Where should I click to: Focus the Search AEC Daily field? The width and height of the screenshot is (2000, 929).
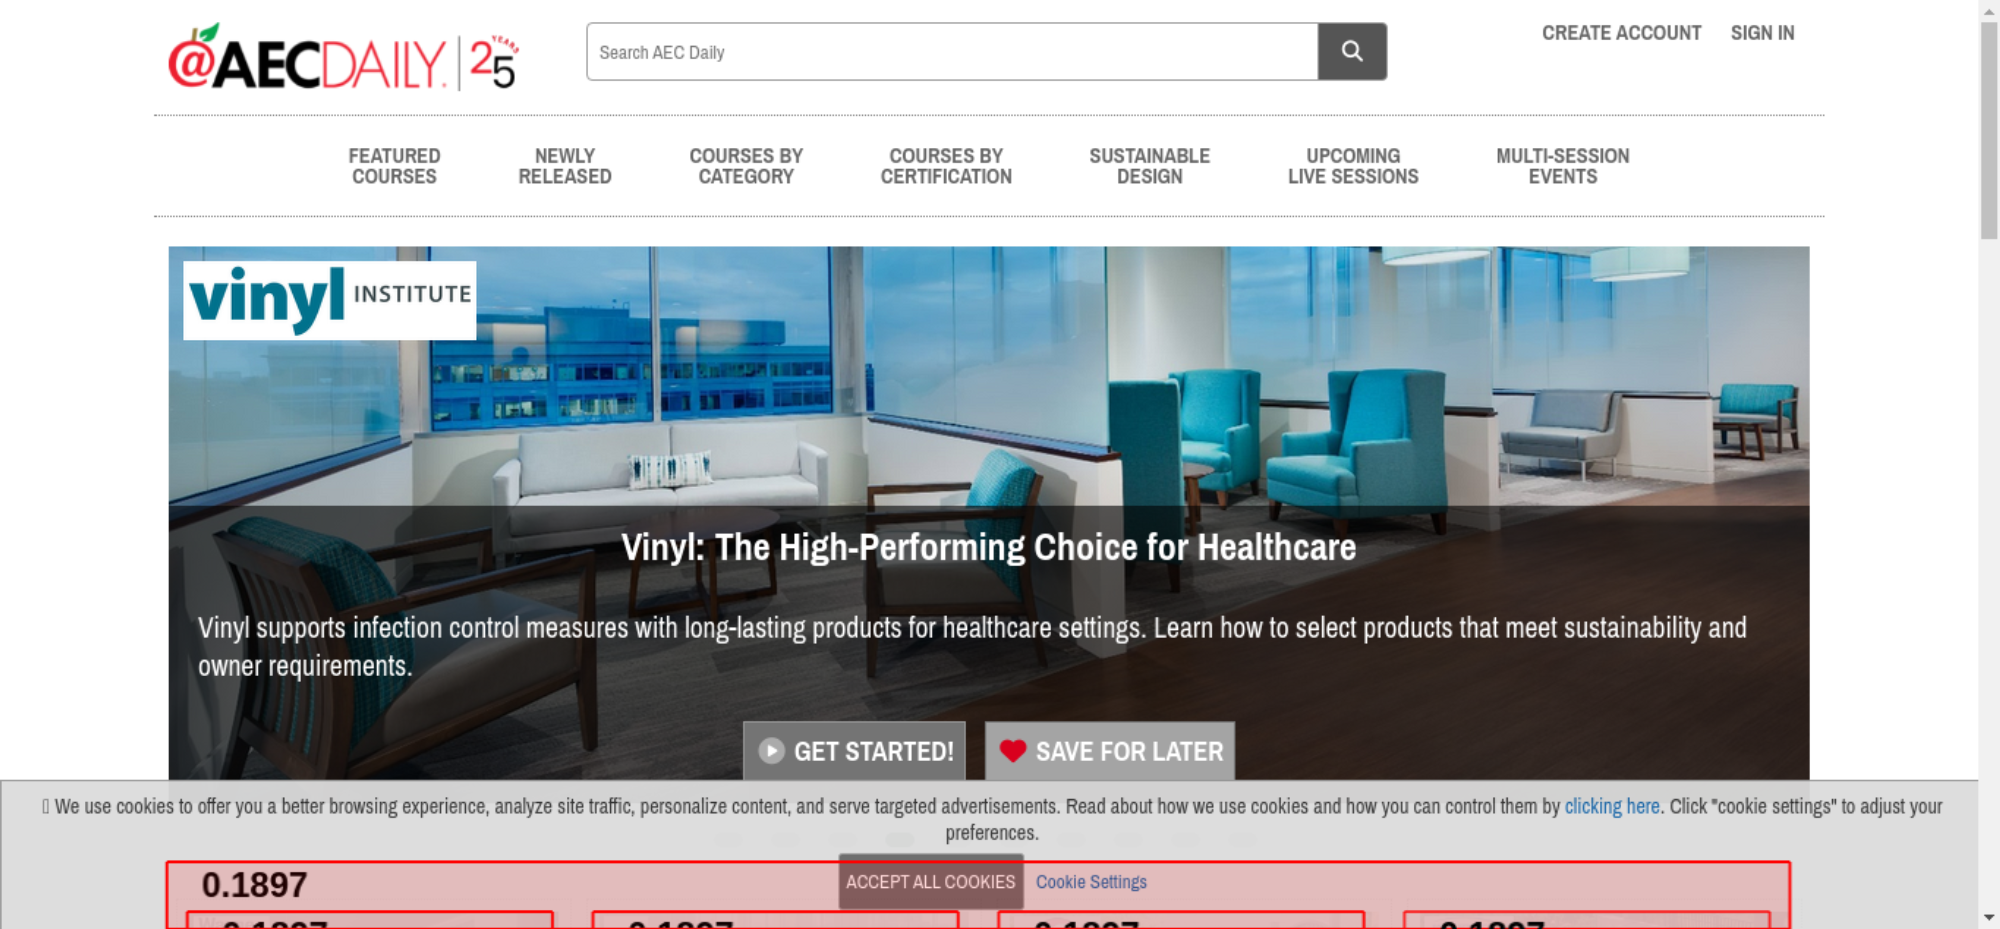click(952, 51)
